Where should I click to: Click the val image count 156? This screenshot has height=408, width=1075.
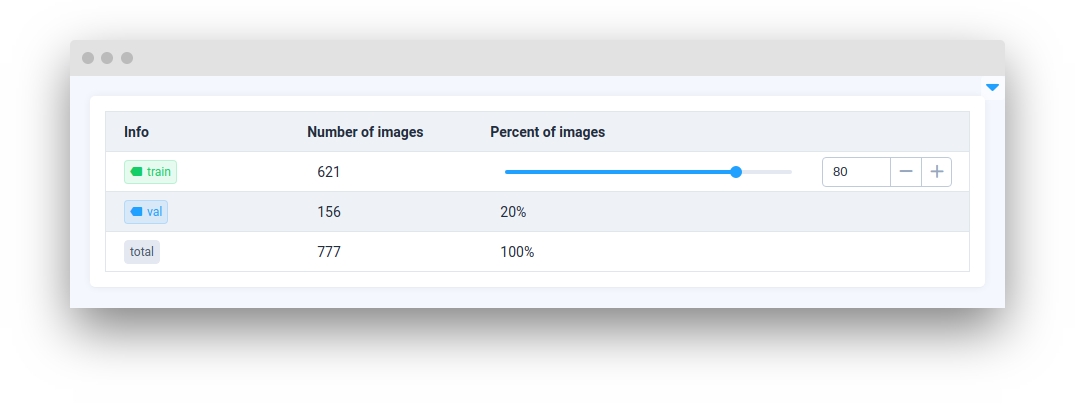[329, 212]
